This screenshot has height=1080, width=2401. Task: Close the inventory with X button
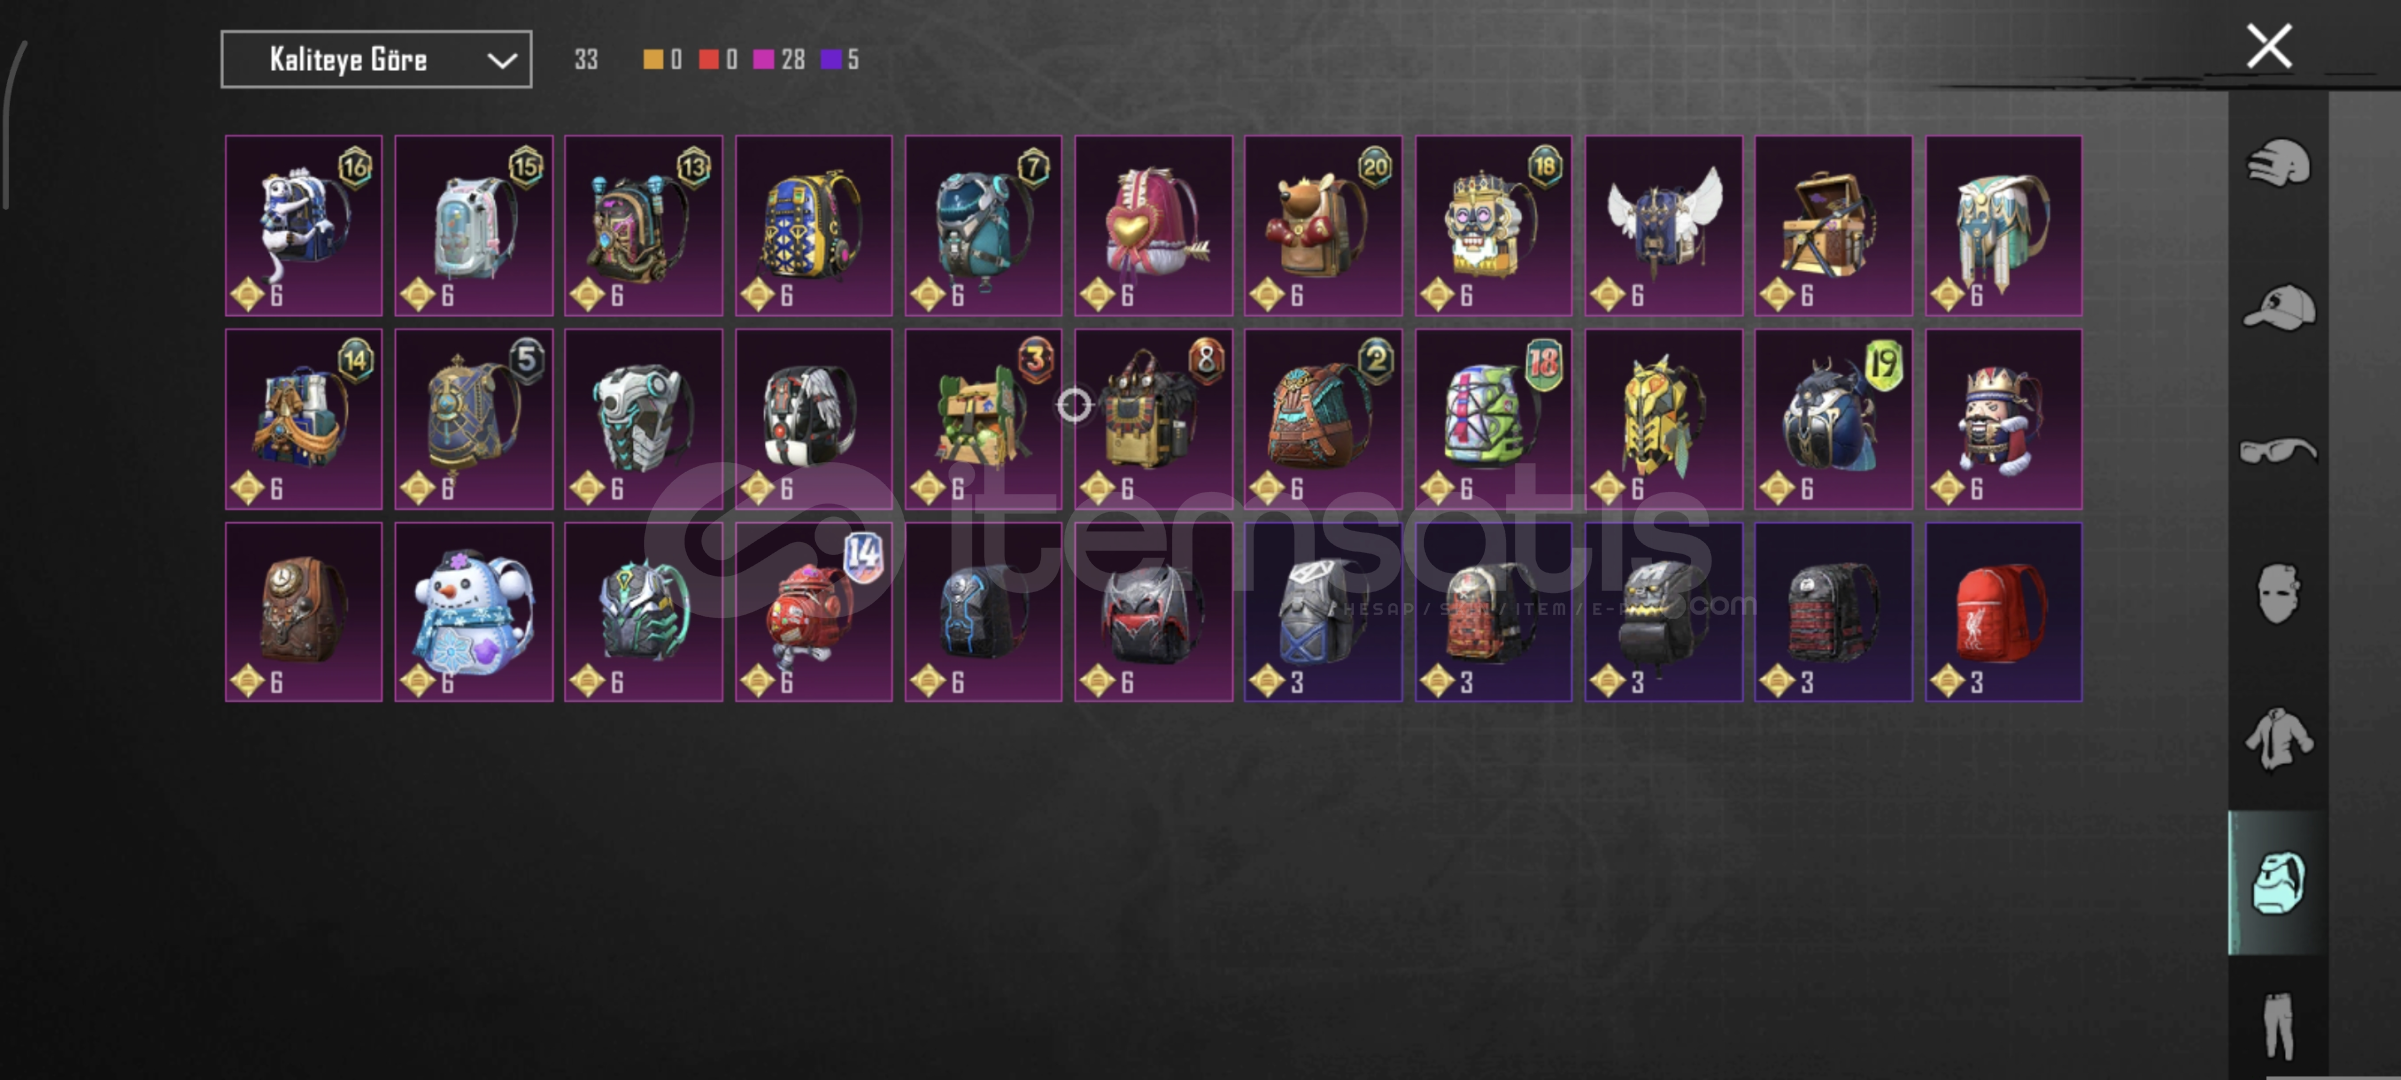tap(2269, 46)
